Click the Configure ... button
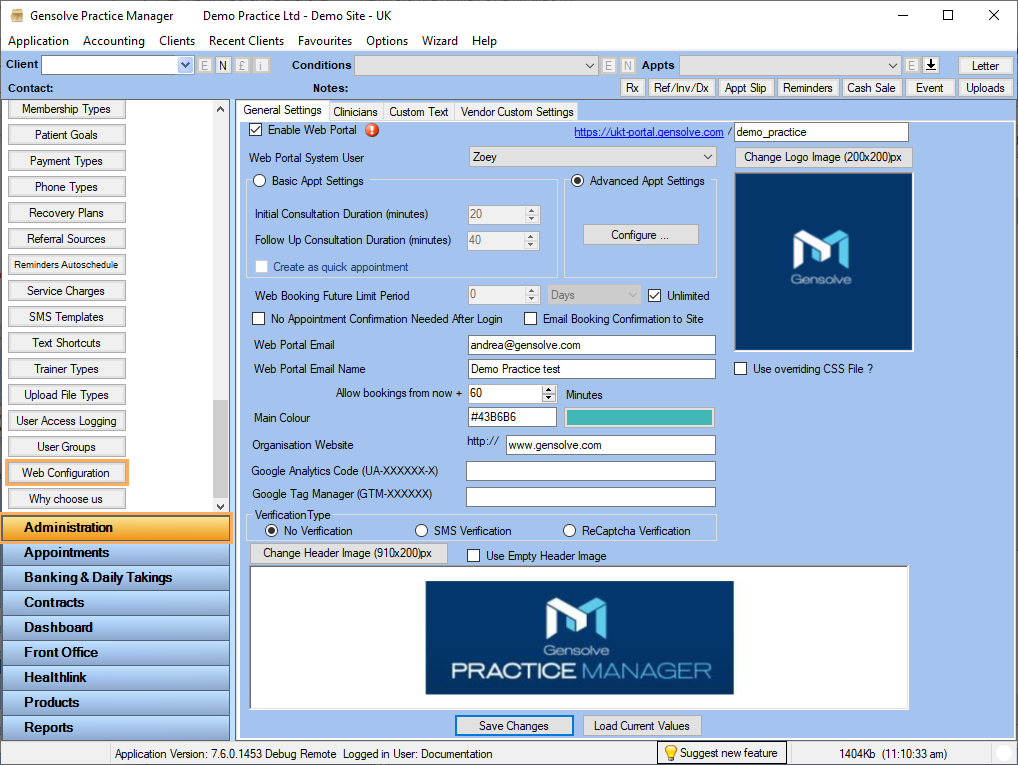1018x765 pixels. pyautogui.click(x=640, y=234)
